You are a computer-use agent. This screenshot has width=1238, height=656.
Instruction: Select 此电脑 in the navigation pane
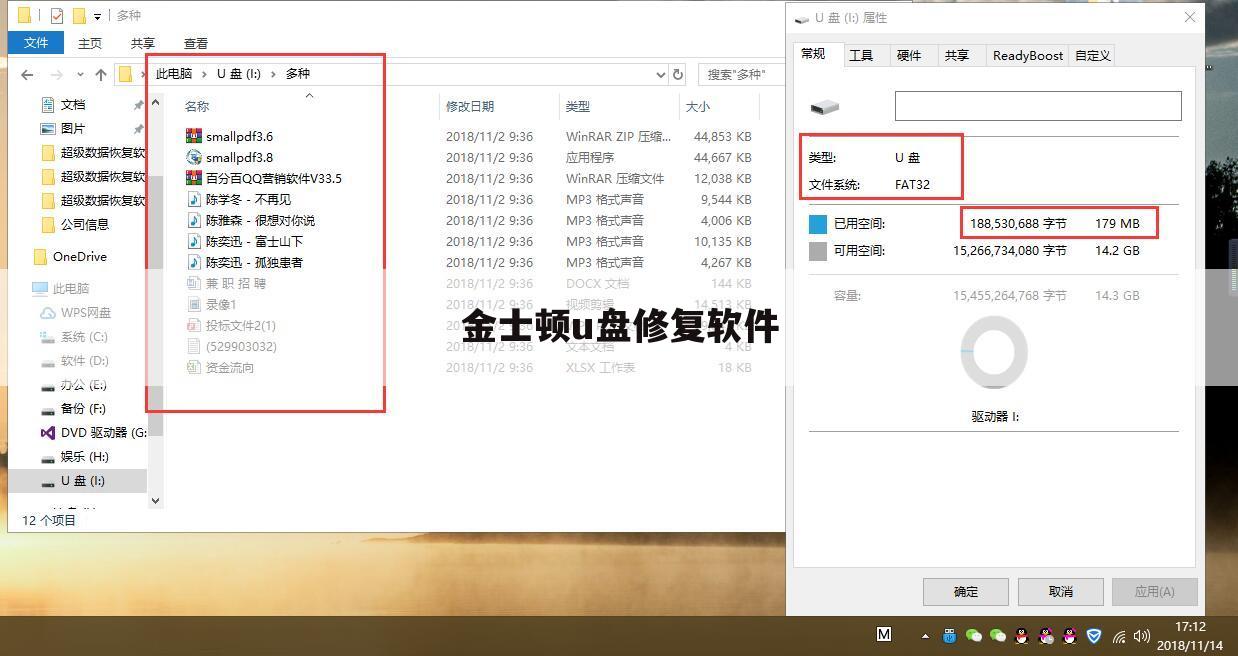[x=70, y=288]
